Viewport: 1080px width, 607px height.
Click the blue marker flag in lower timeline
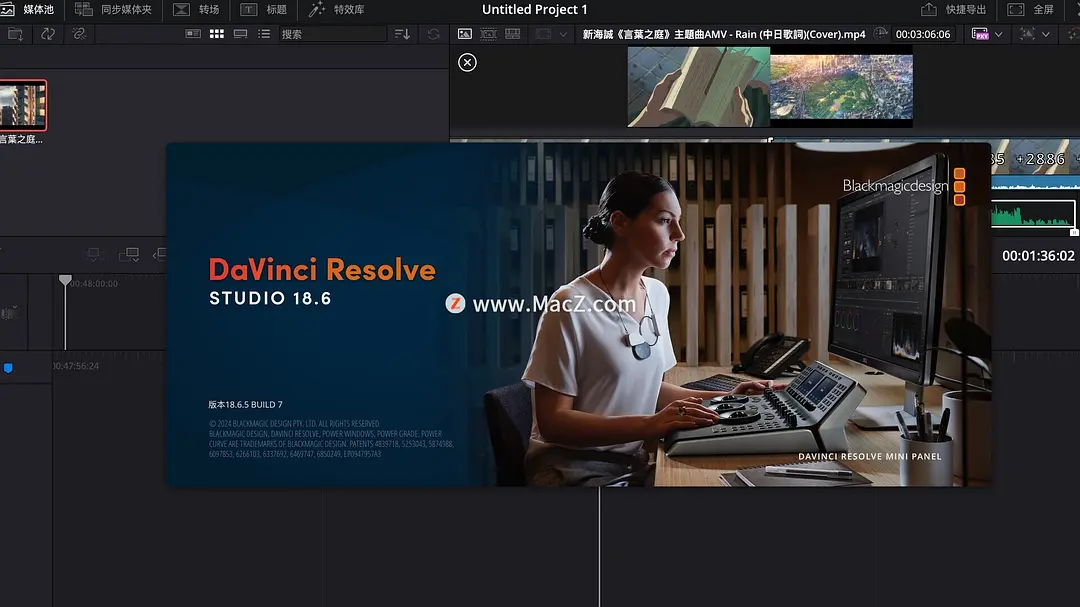8,368
